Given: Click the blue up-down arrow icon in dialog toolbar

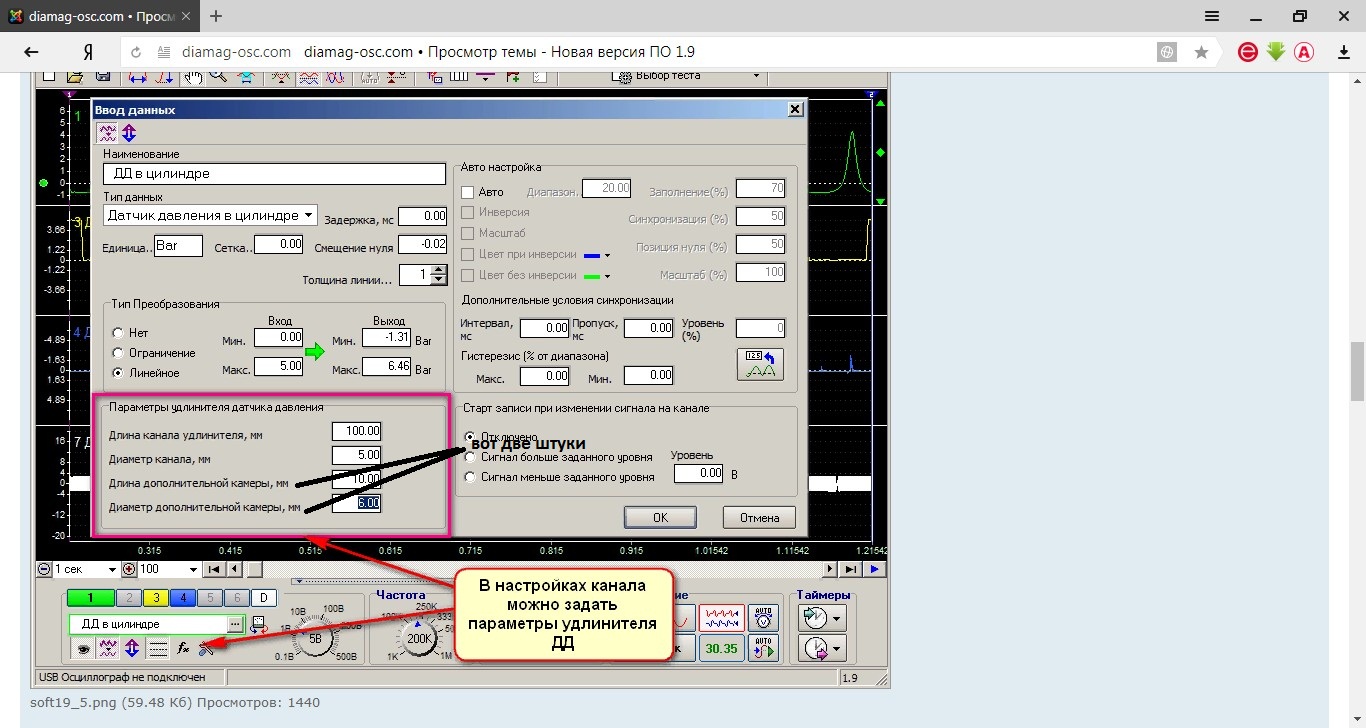Looking at the screenshot, I should tap(129, 132).
